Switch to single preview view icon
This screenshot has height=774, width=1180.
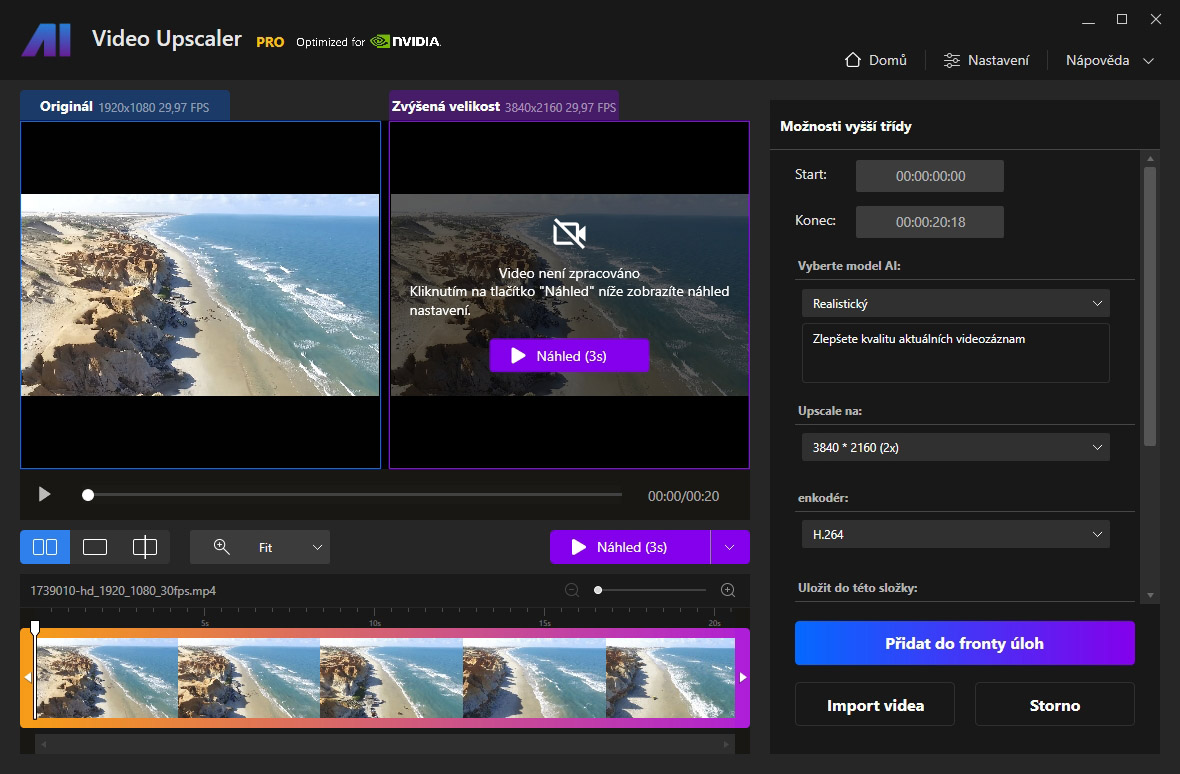[x=95, y=547]
